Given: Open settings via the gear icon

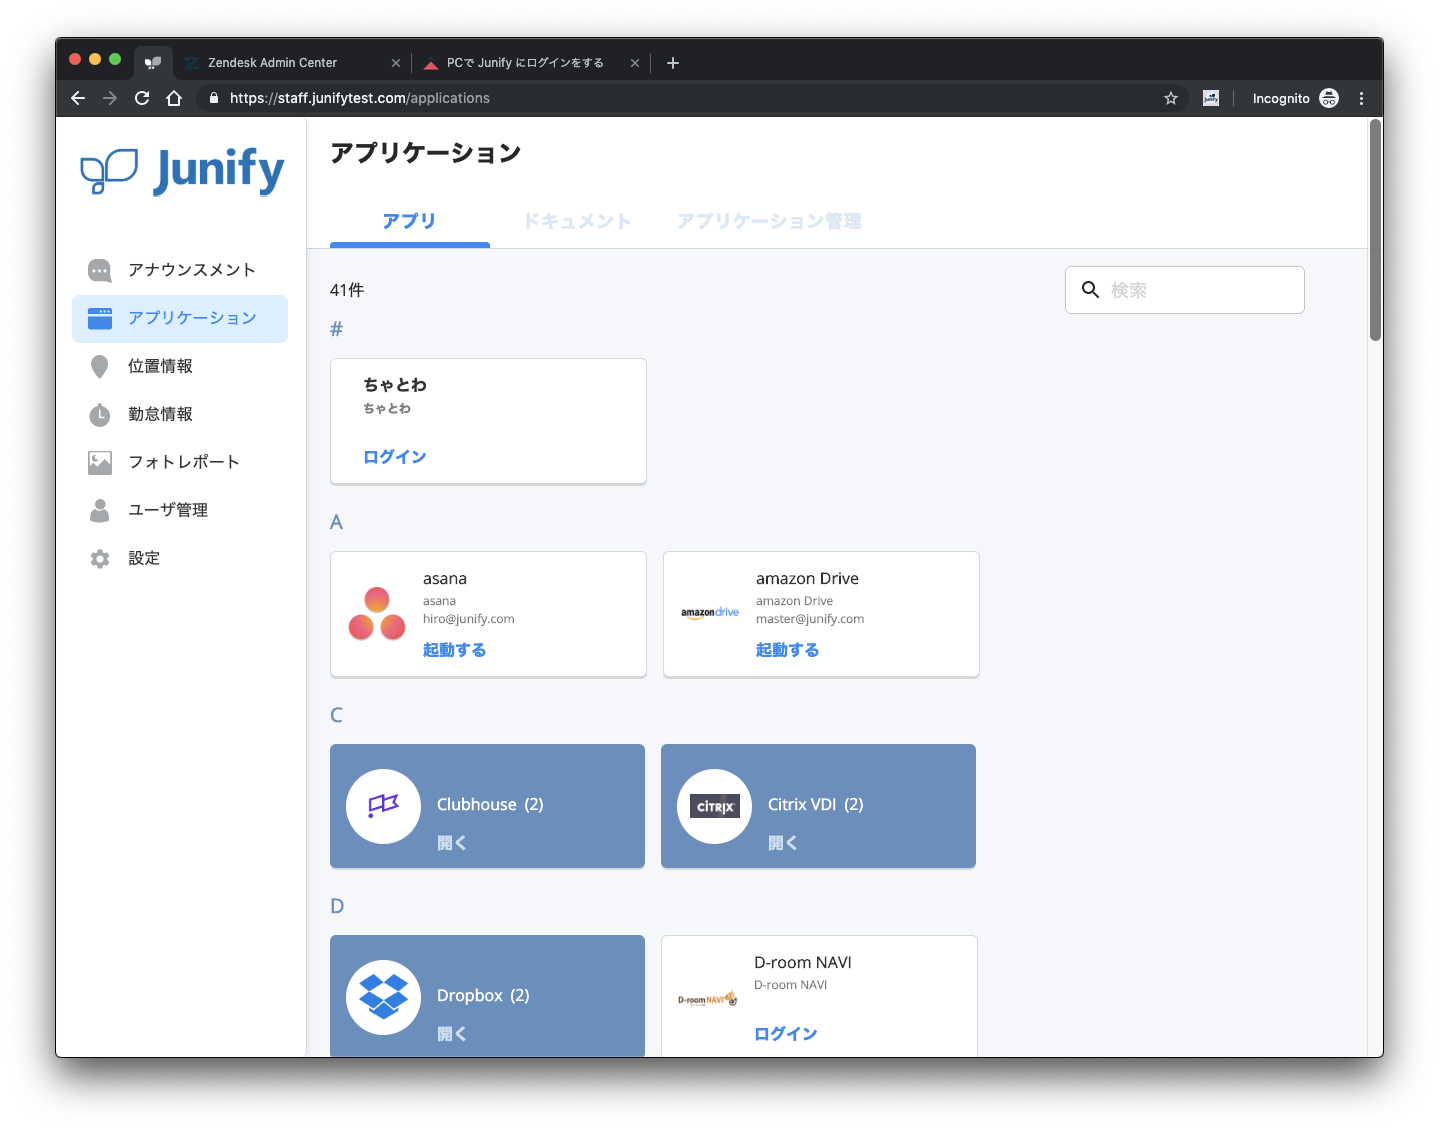Looking at the screenshot, I should click(x=100, y=559).
